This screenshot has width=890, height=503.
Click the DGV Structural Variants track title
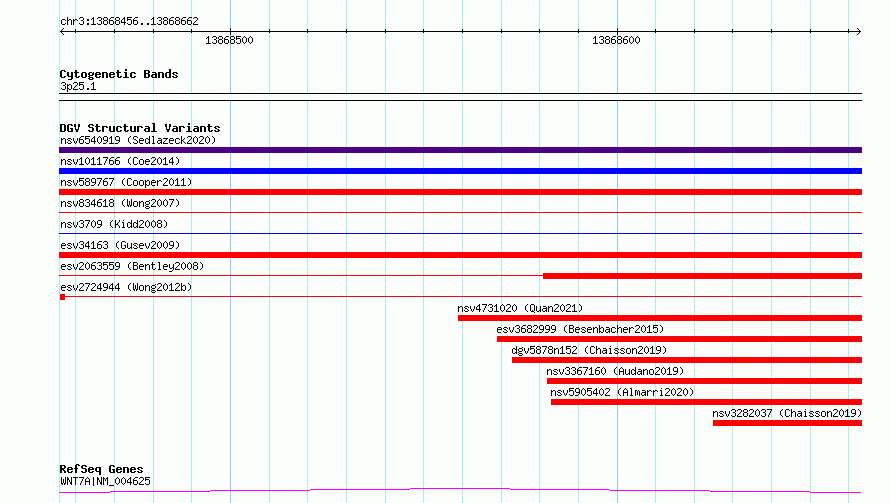(140, 128)
